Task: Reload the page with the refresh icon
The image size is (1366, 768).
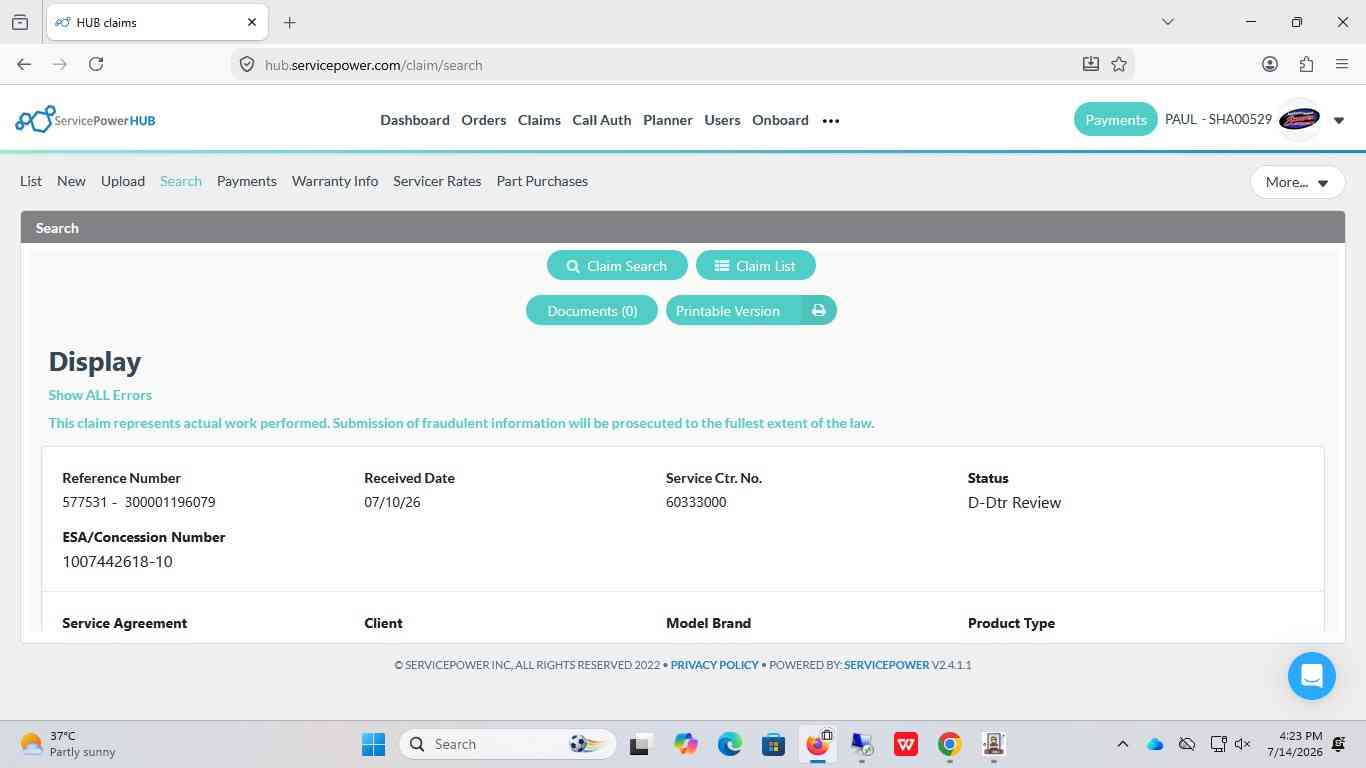Action: 96,64
